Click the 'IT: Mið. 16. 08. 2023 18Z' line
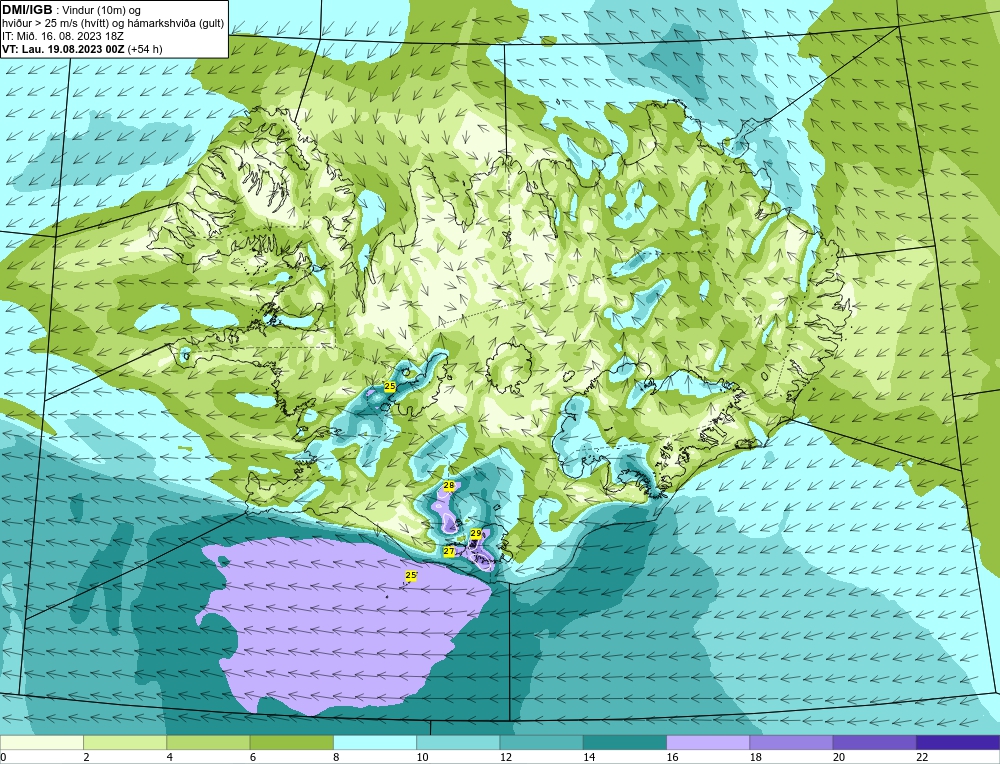This screenshot has width=1000, height=764. click(x=63, y=36)
